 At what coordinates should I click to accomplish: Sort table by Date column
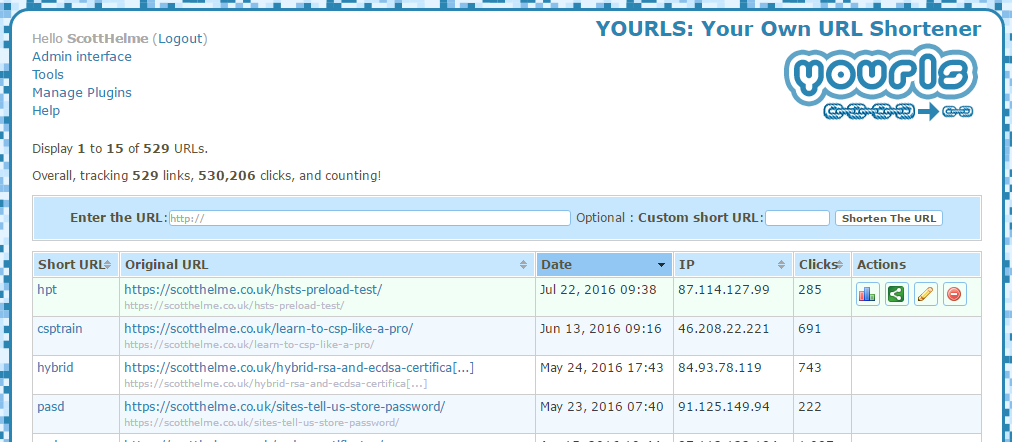click(604, 265)
